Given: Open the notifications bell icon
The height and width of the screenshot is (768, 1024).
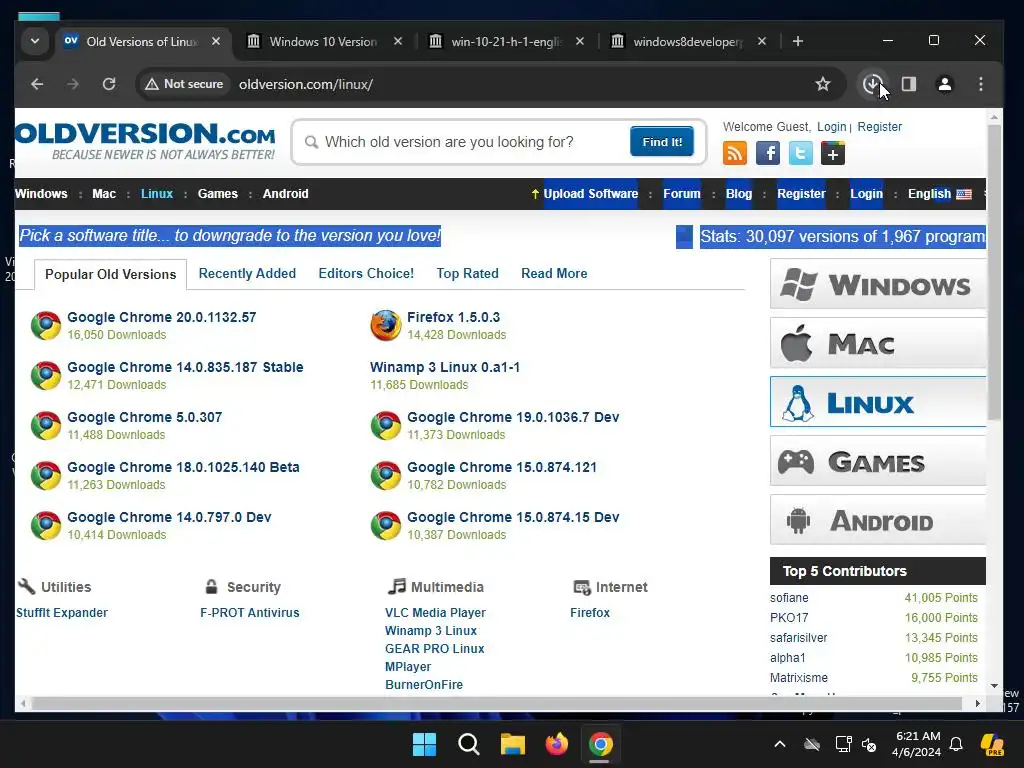Looking at the screenshot, I should click(956, 744).
